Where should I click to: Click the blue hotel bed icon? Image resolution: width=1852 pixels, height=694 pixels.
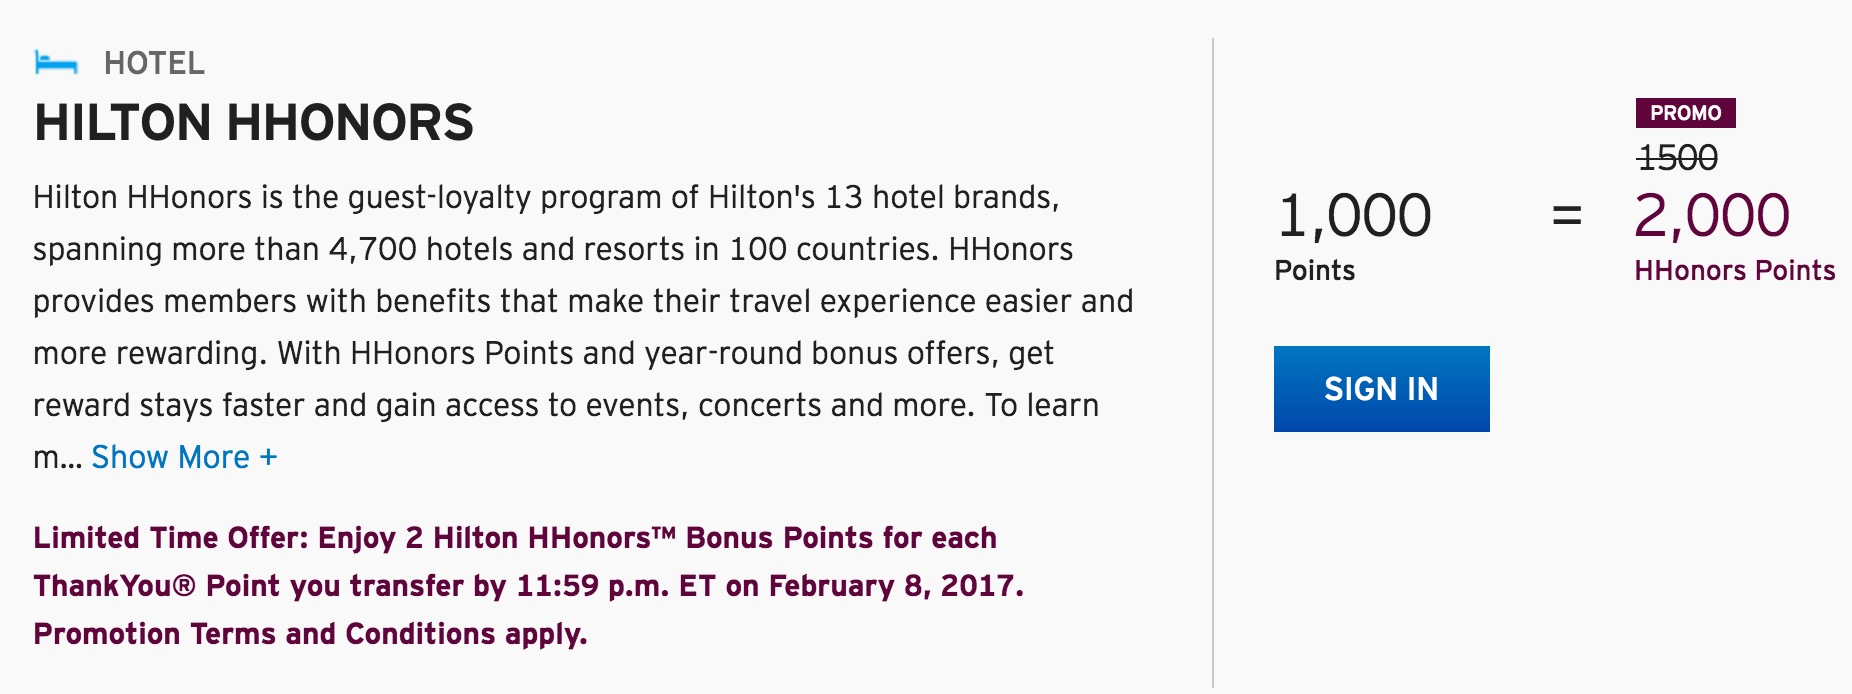pyautogui.click(x=56, y=64)
